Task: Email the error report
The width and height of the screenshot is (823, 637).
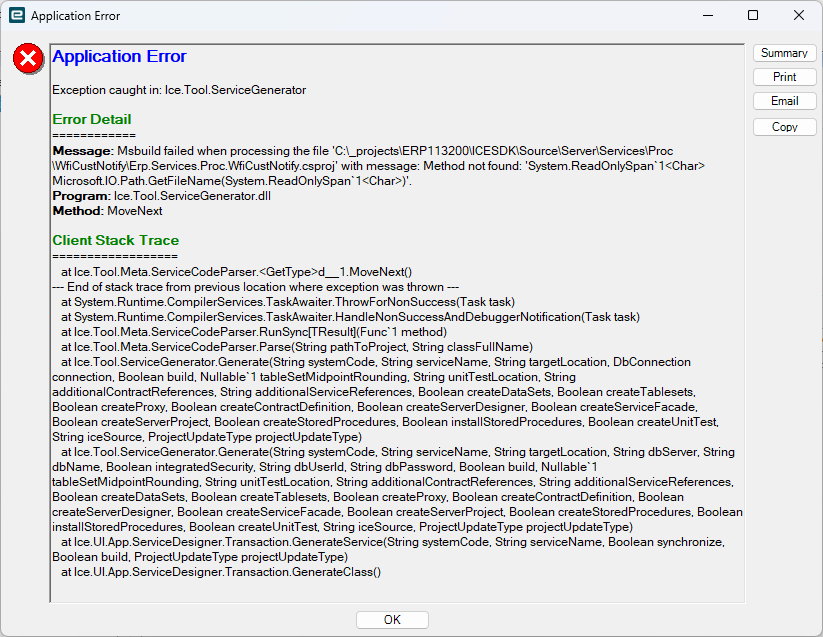Action: click(x=784, y=101)
